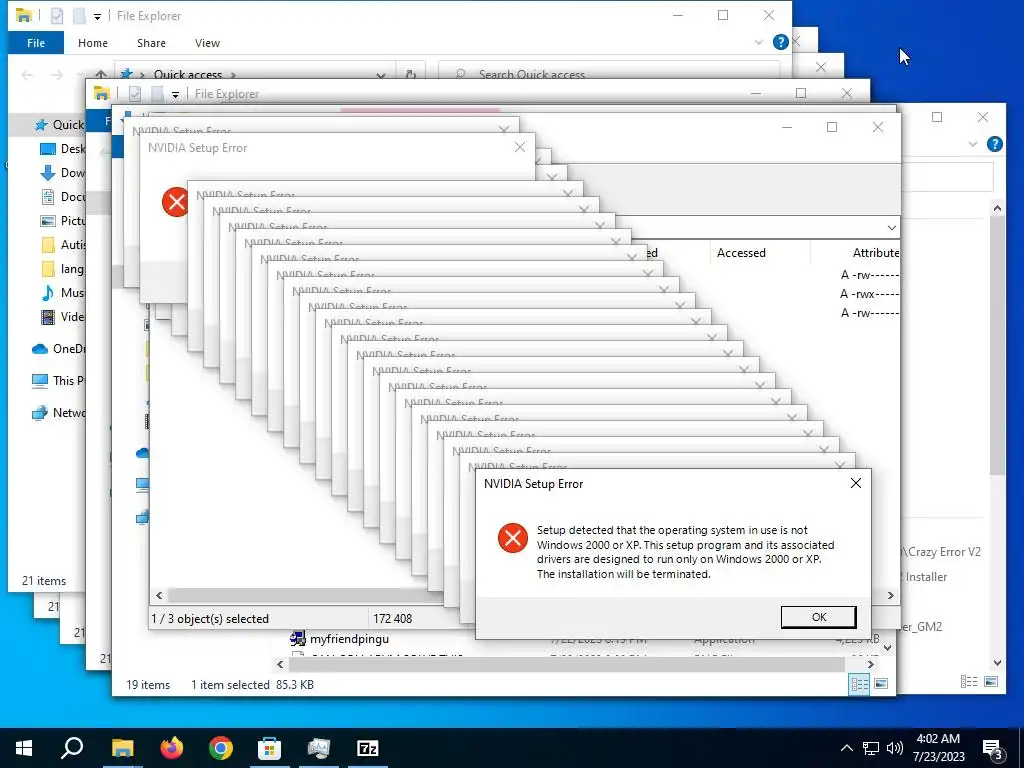Open the notification center
The image size is (1024, 768).
[x=993, y=749]
